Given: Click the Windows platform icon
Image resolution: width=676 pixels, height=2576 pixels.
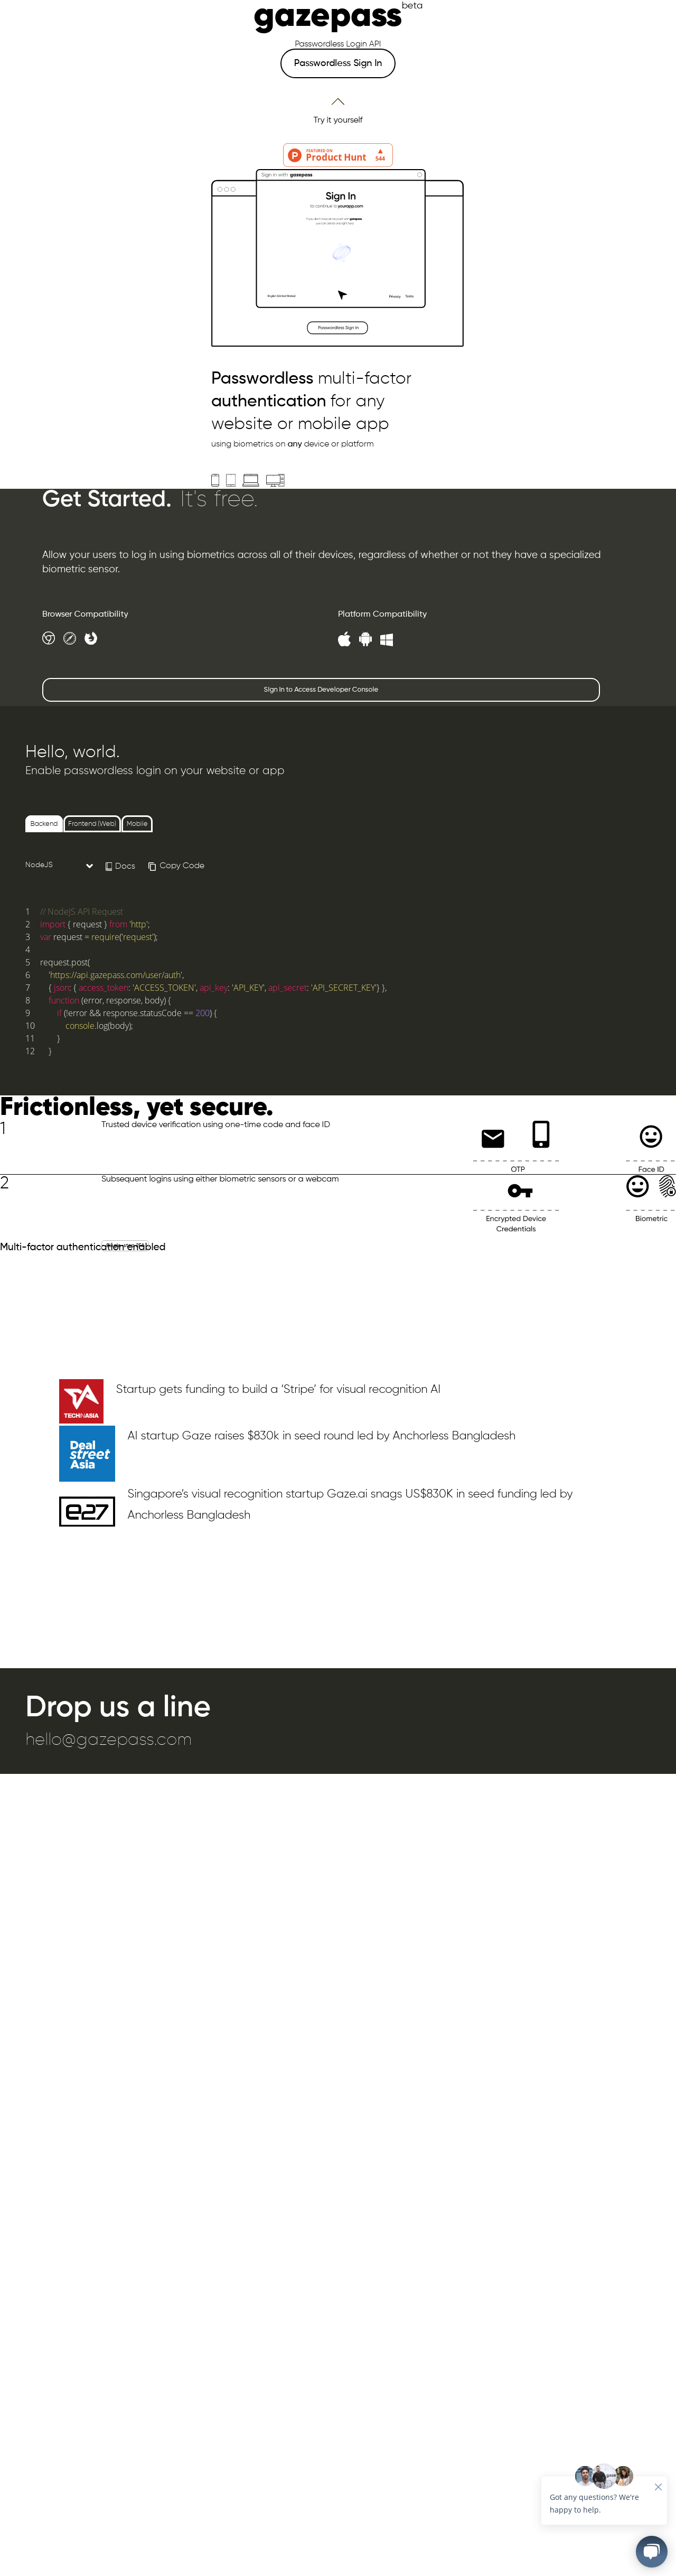Looking at the screenshot, I should [386, 640].
